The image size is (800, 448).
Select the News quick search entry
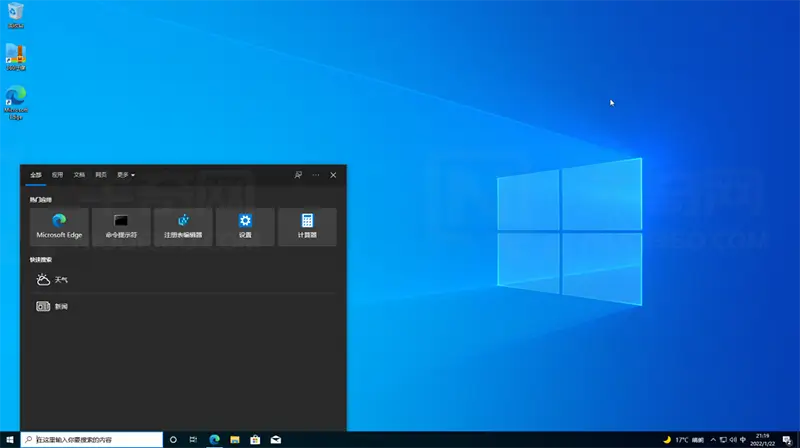[x=183, y=306]
